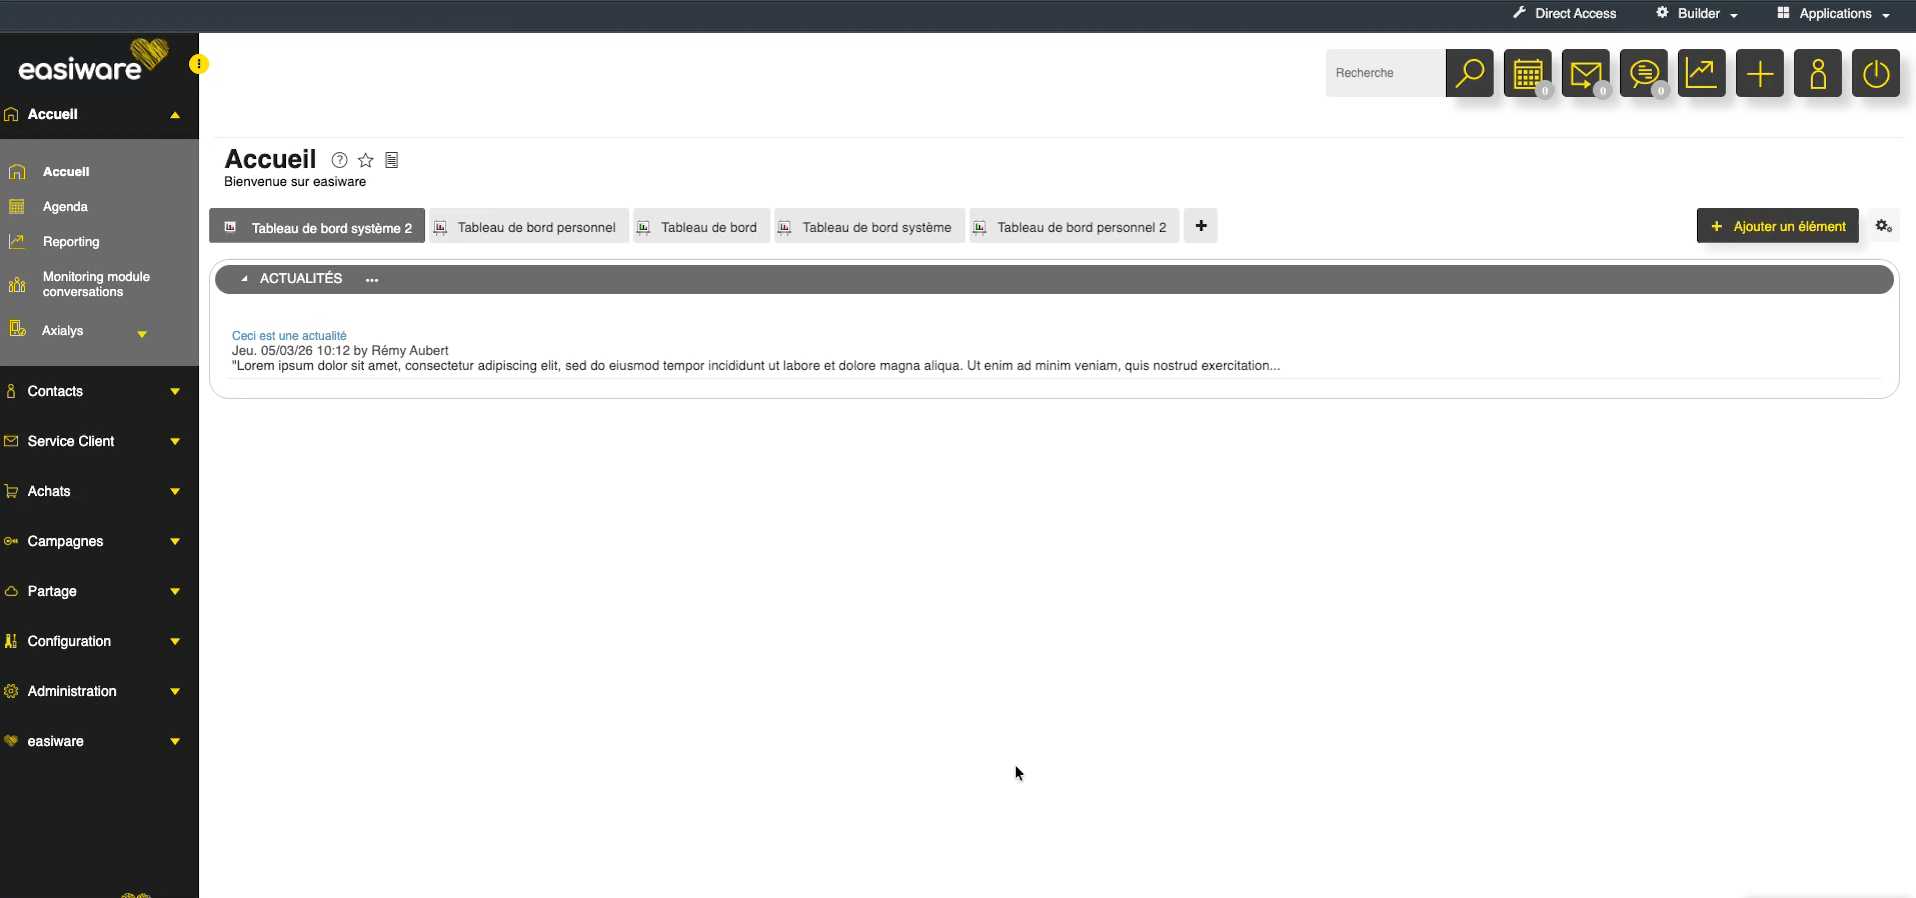Click the Ajouter un élément button
This screenshot has width=1916, height=898.
tap(1777, 226)
